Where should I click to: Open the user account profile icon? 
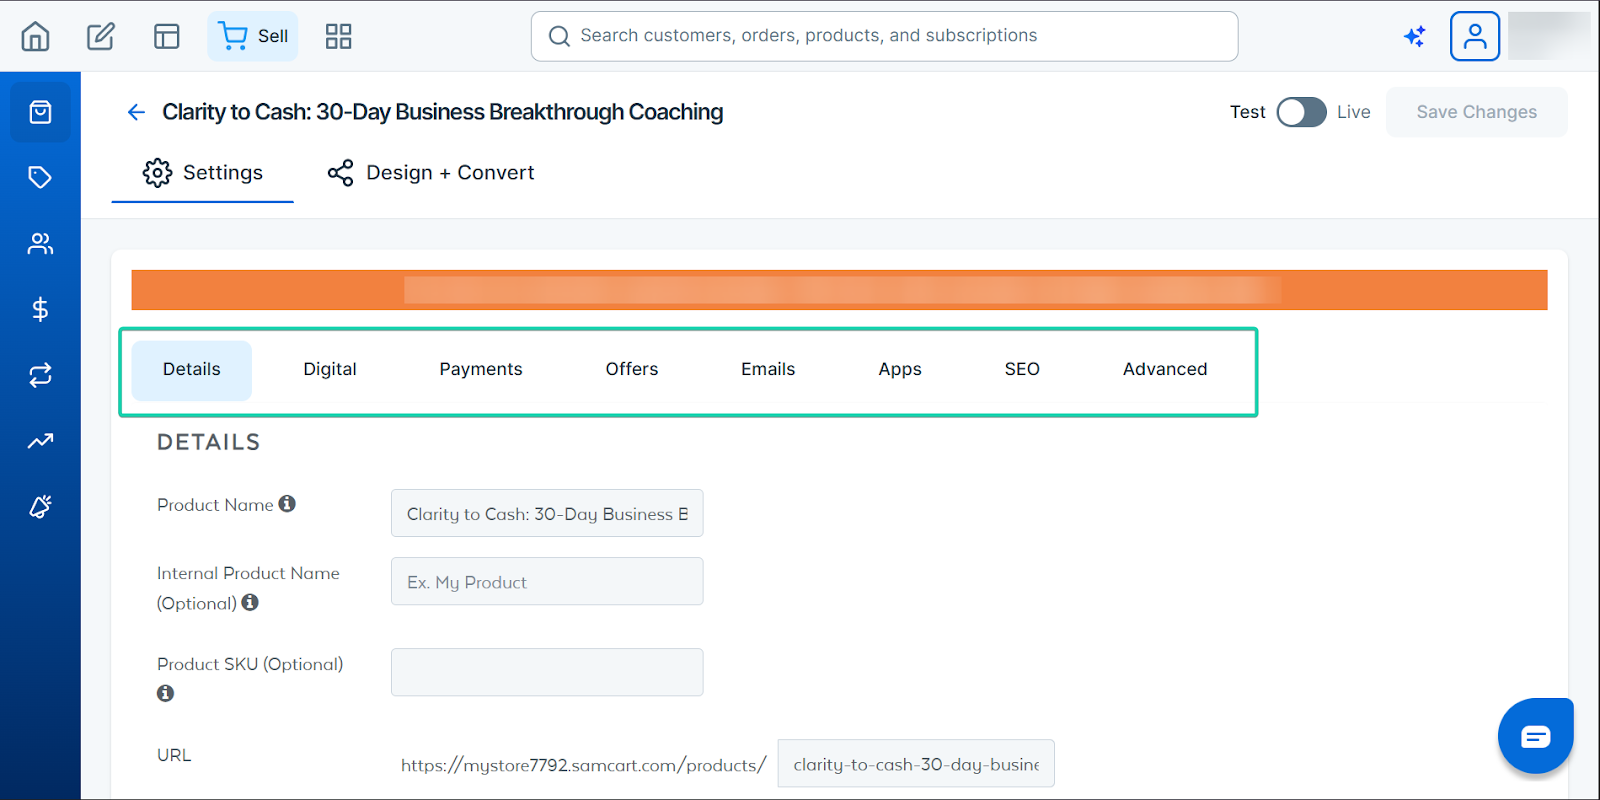point(1475,36)
